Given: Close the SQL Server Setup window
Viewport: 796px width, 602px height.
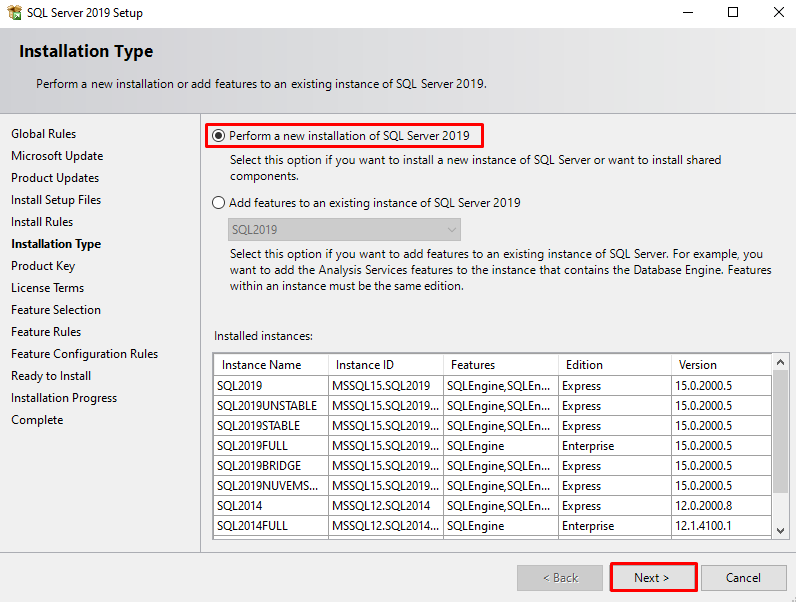Looking at the screenshot, I should point(779,12).
